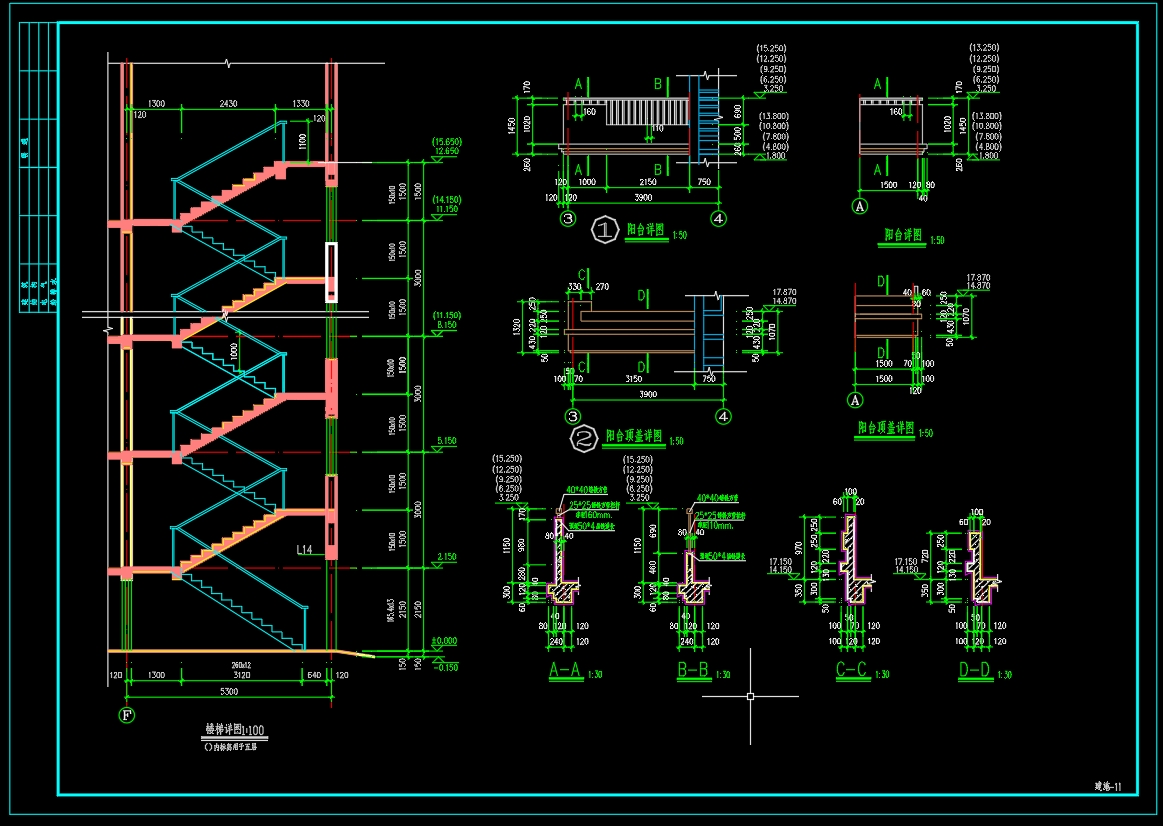Select '阳台顶盖详图' title beside hexagon 2
This screenshot has height=826, width=1163.
(x=635, y=436)
